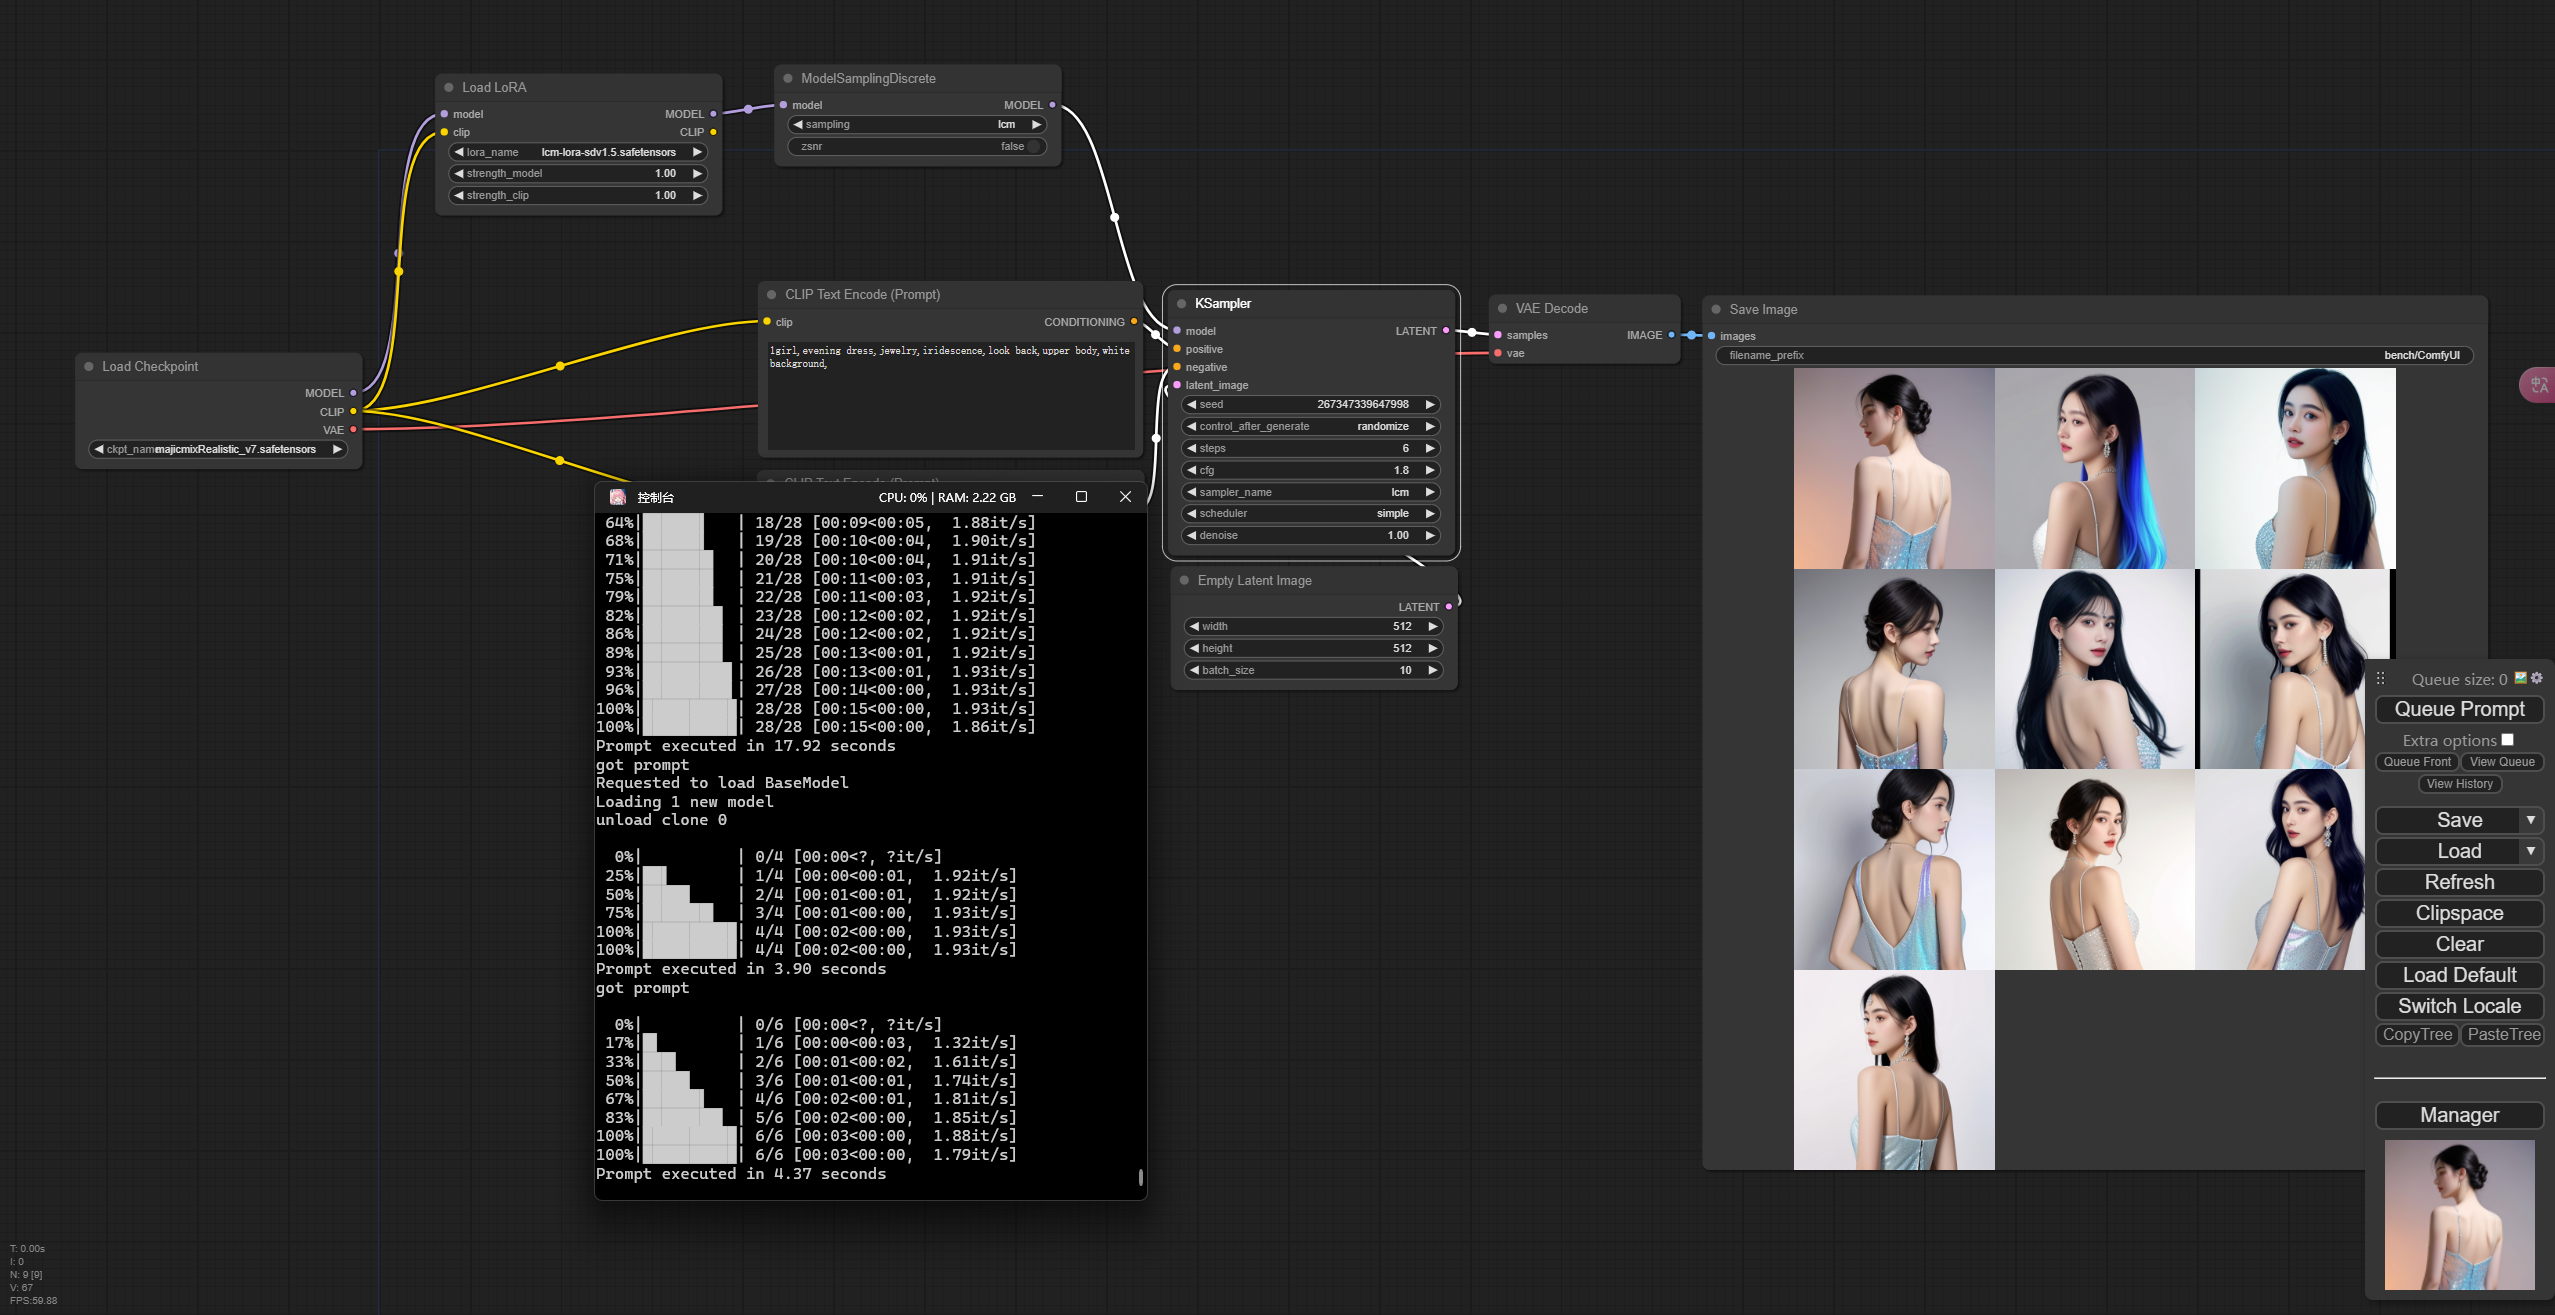Open the Save dropdown arrow
Screen dimensions: 2555x1315
coord(2530,820)
